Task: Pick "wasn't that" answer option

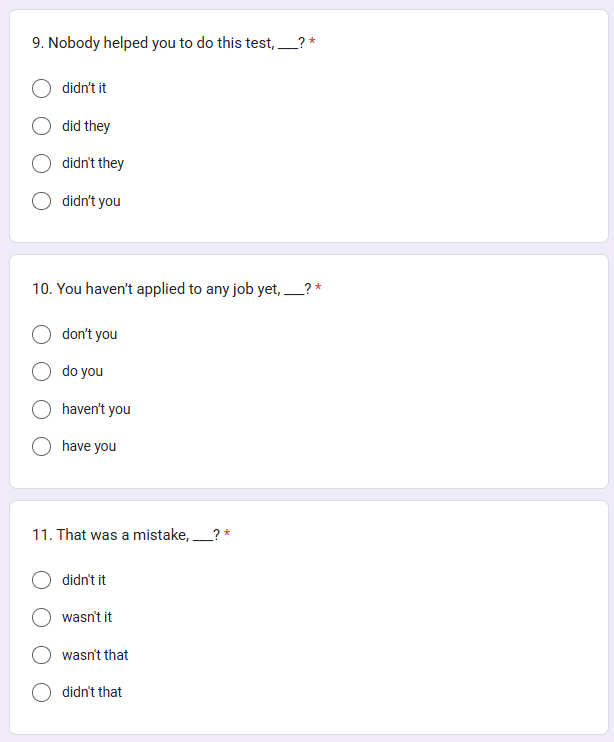Action: click(42, 655)
